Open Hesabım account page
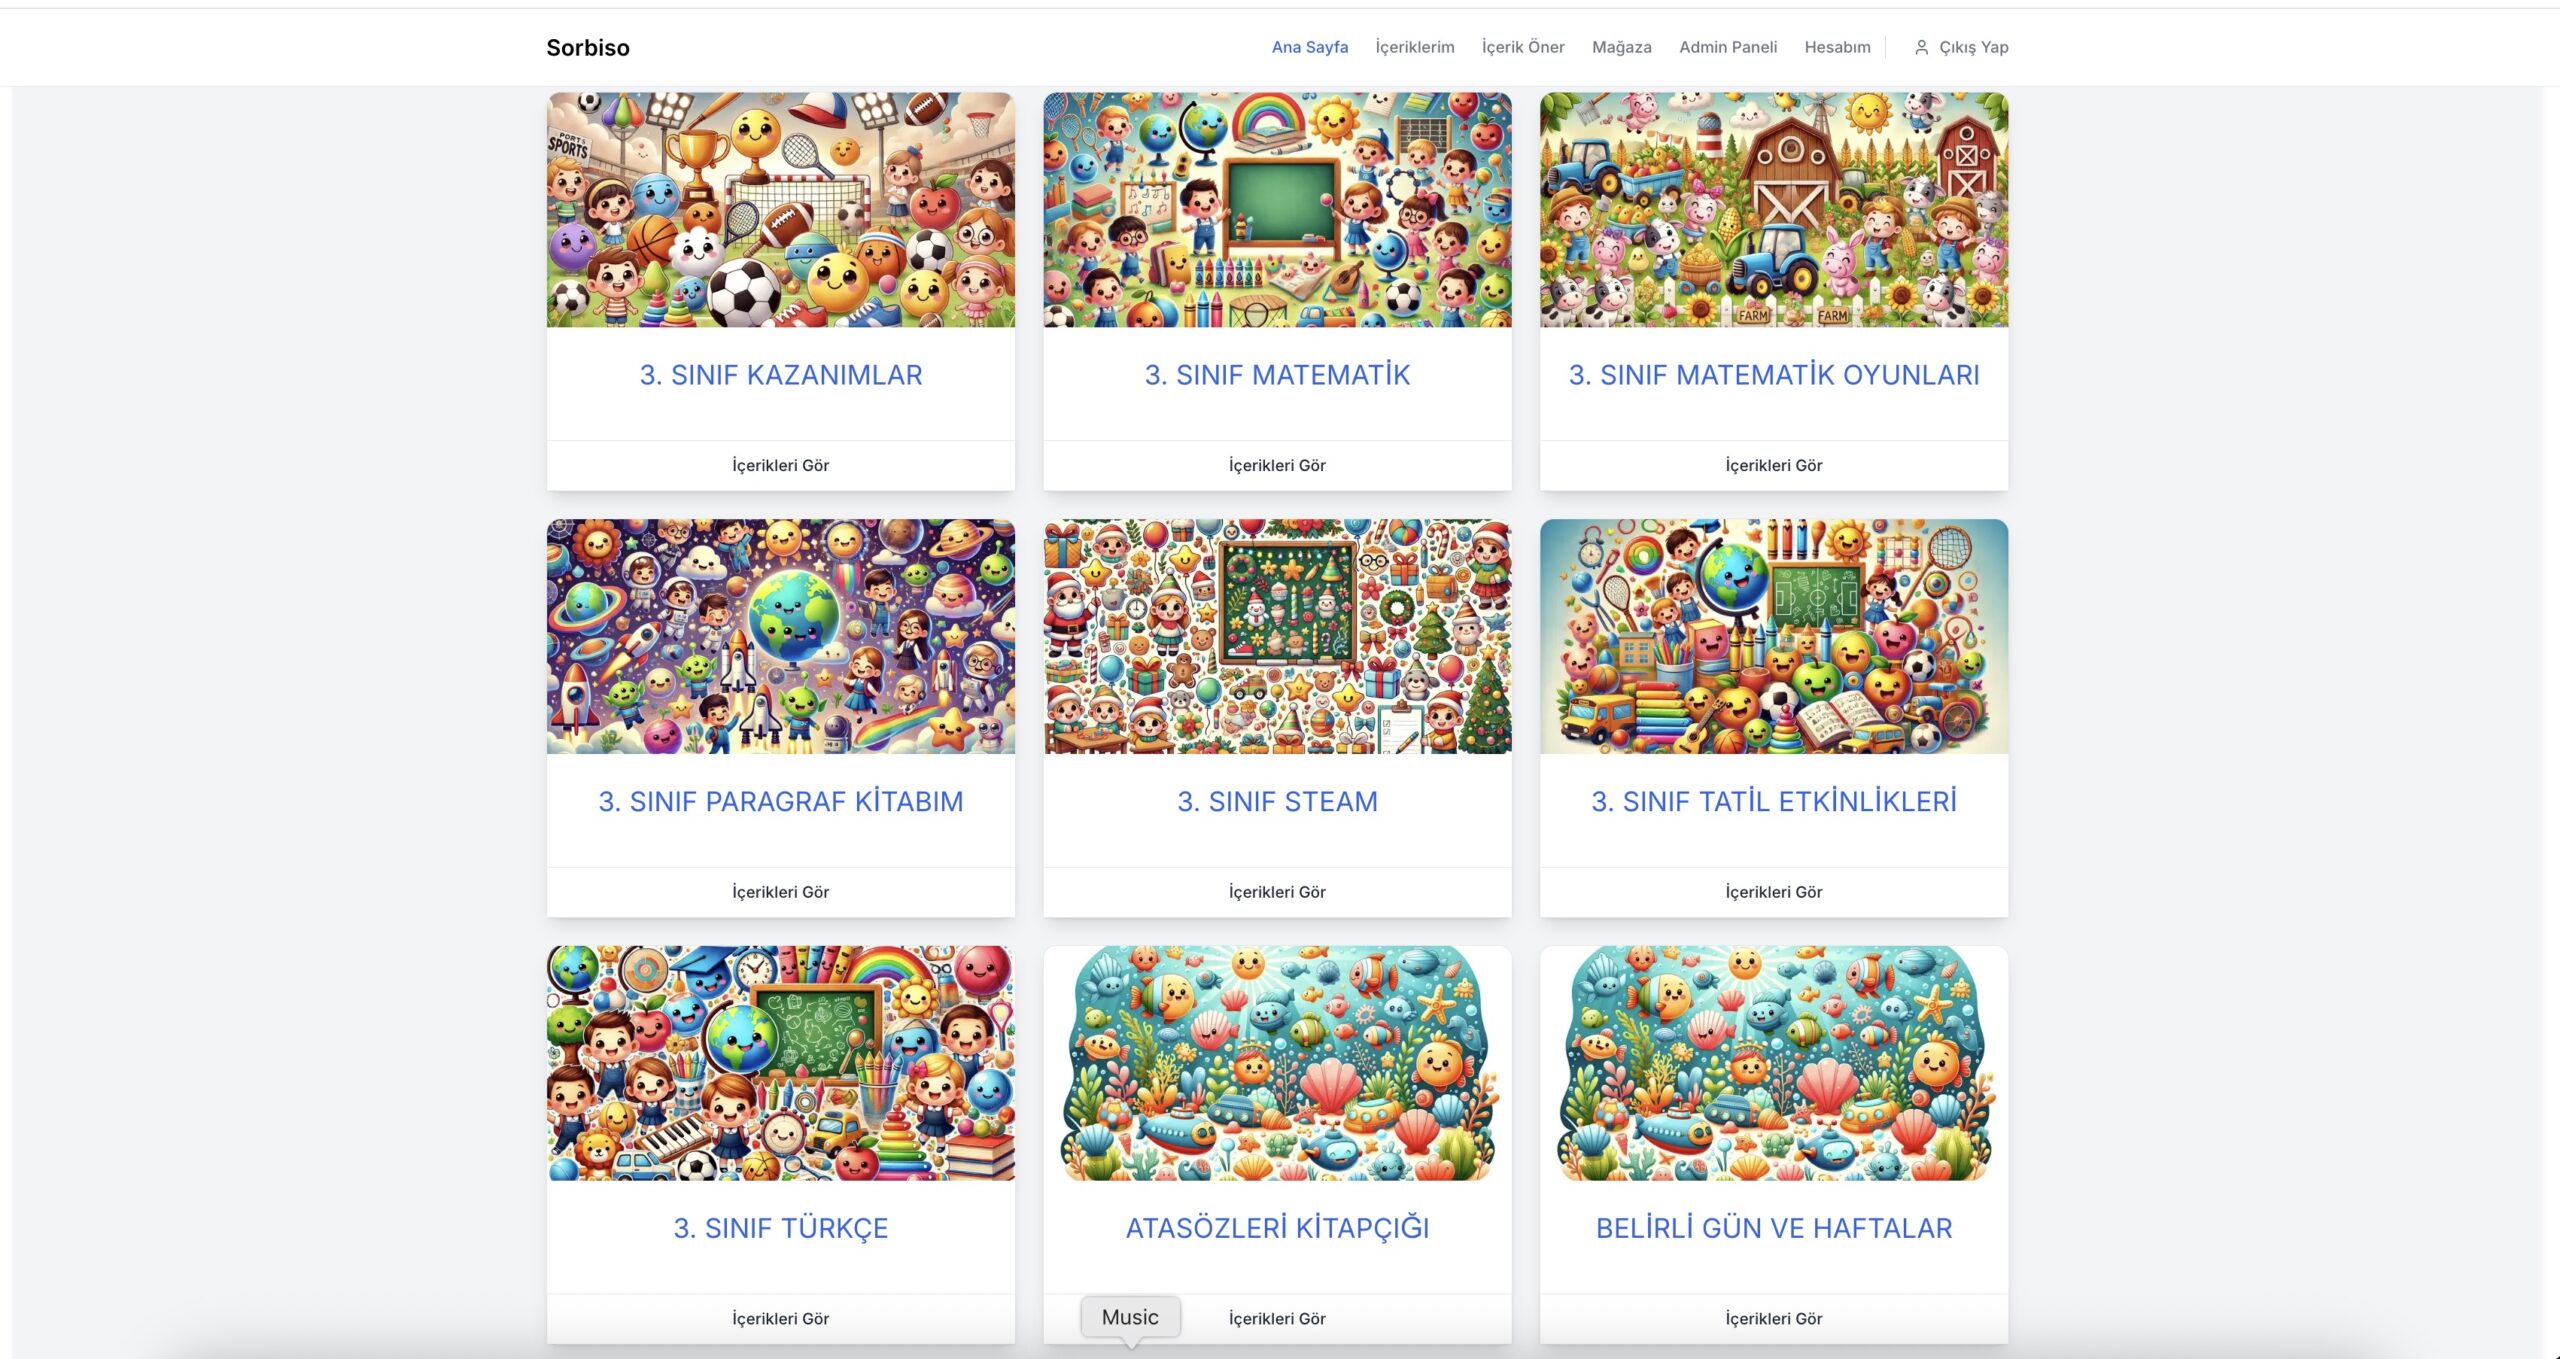 click(1837, 47)
